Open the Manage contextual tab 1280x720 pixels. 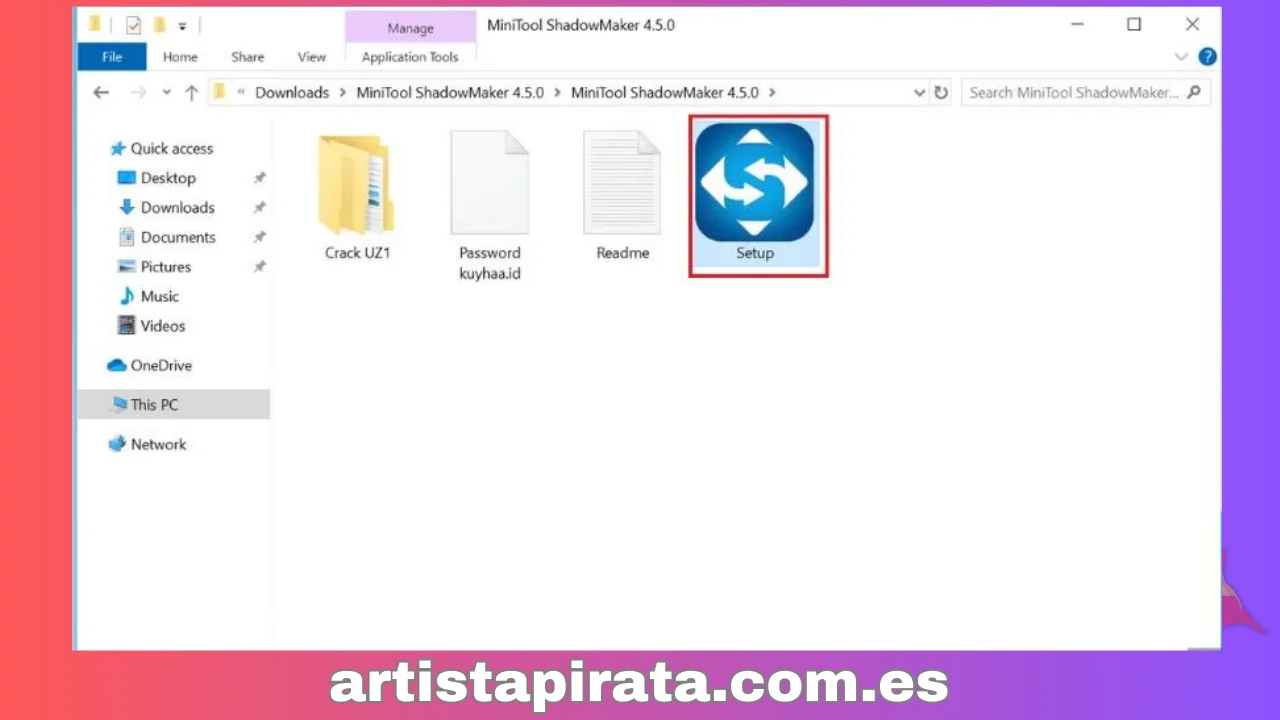410,28
